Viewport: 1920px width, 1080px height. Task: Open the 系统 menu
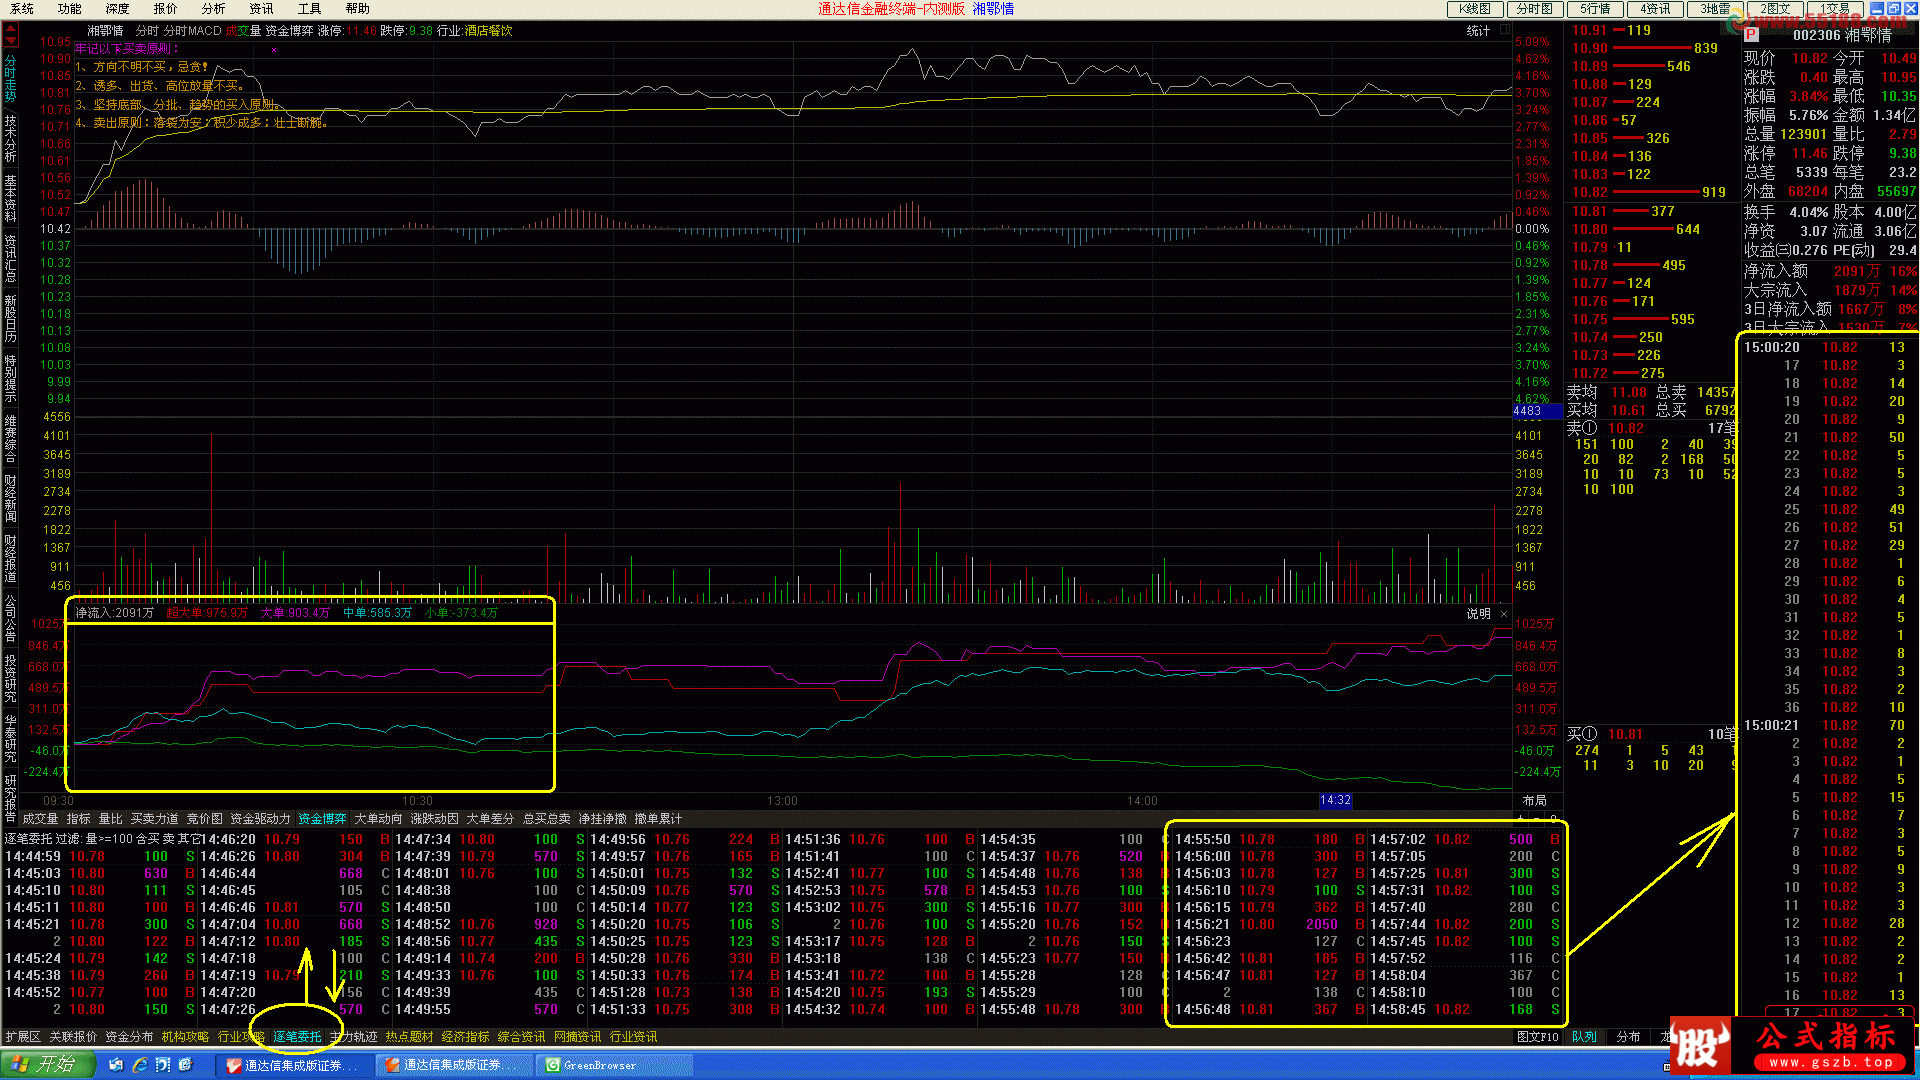point(21,9)
